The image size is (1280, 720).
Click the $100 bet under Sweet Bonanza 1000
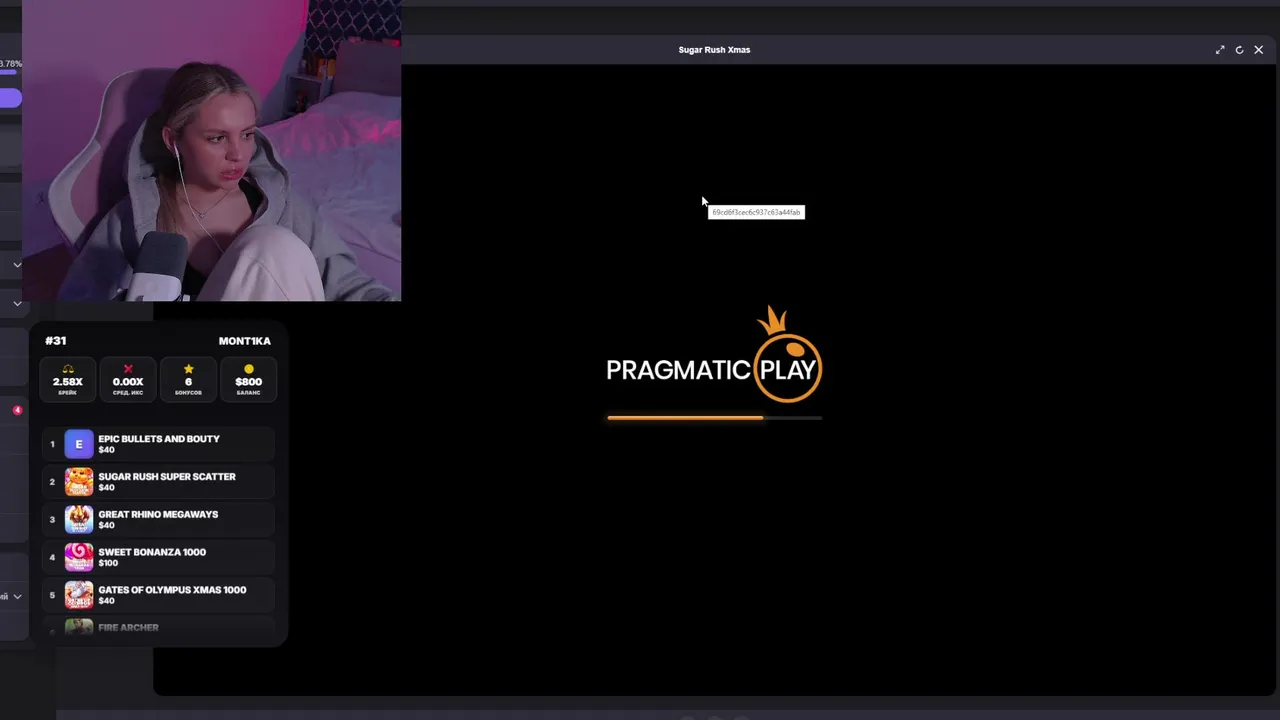107,563
